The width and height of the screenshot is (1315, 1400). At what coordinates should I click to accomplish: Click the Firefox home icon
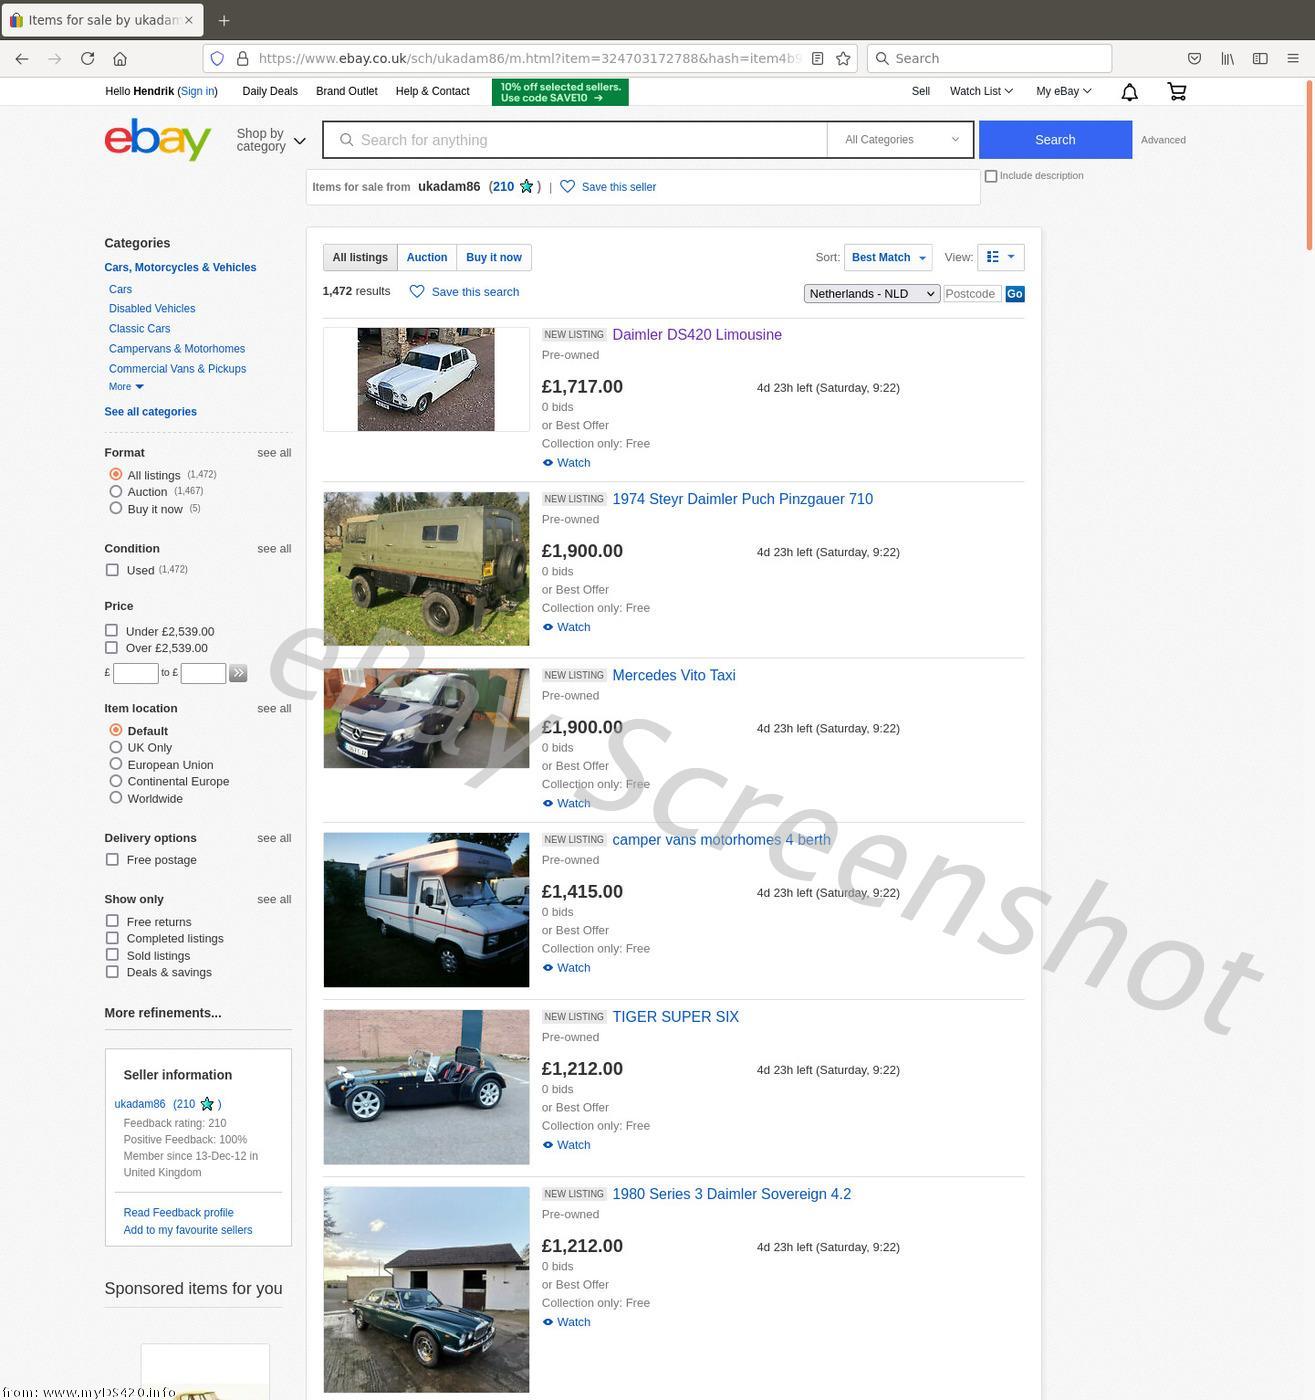click(x=120, y=59)
